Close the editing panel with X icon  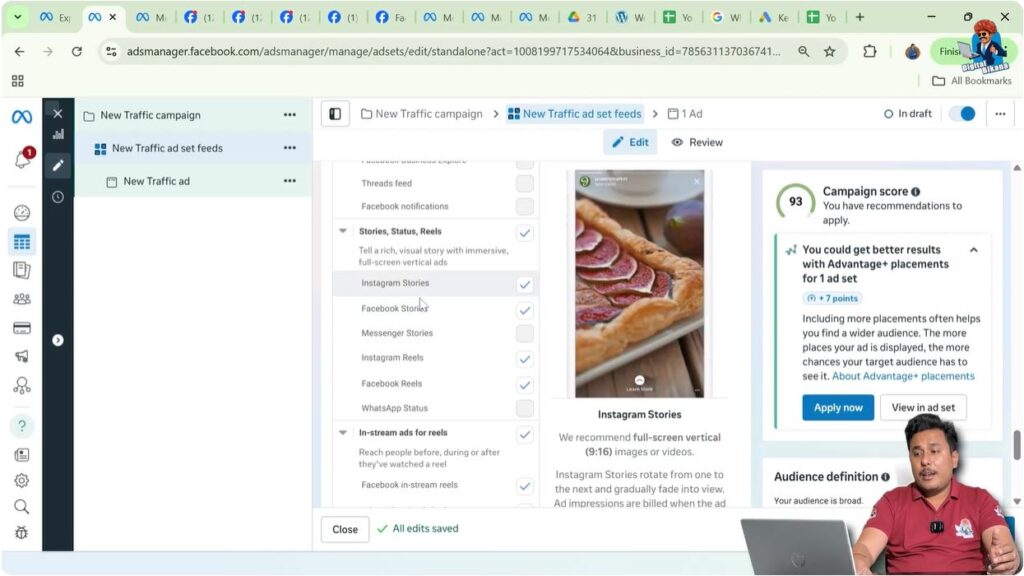click(x=57, y=114)
